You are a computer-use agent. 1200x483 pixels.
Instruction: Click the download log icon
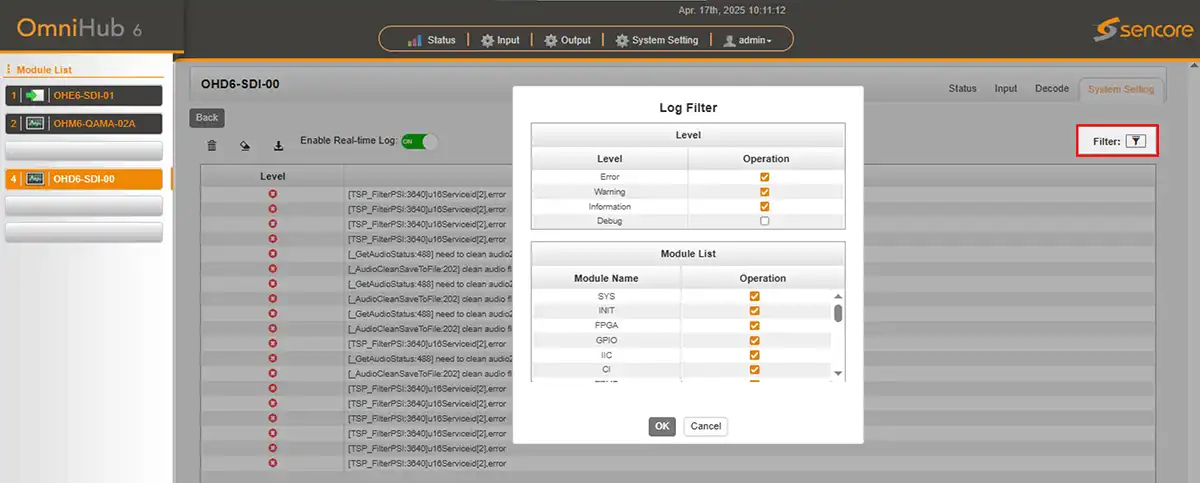(x=278, y=145)
